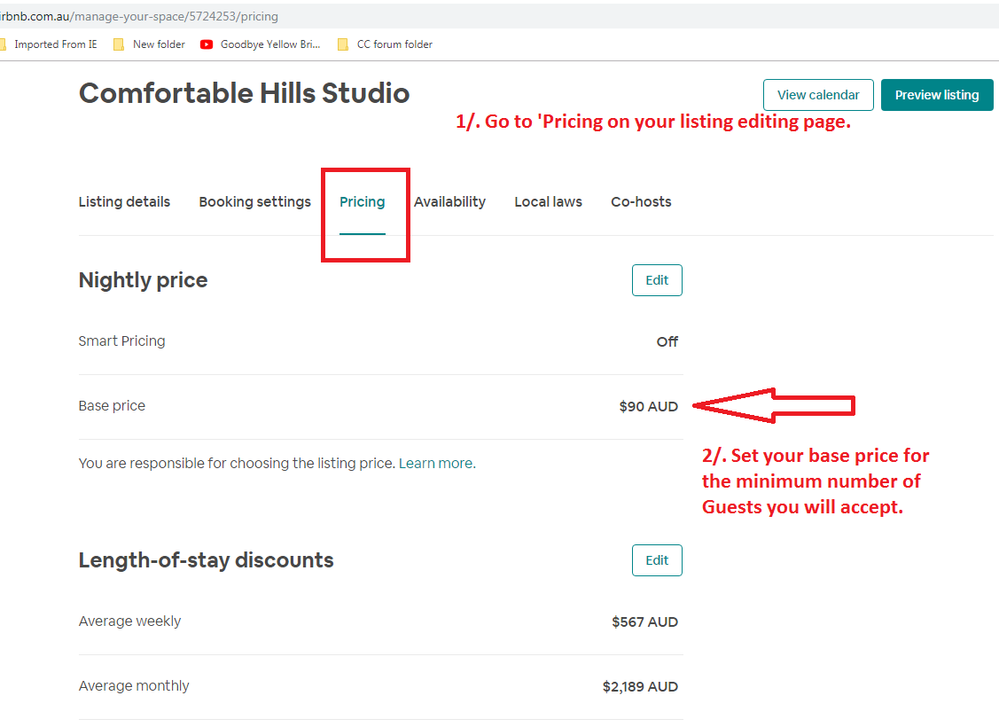
Task: Open the 'CC forum folder' bookmark icon
Action: pyautogui.click(x=343, y=44)
